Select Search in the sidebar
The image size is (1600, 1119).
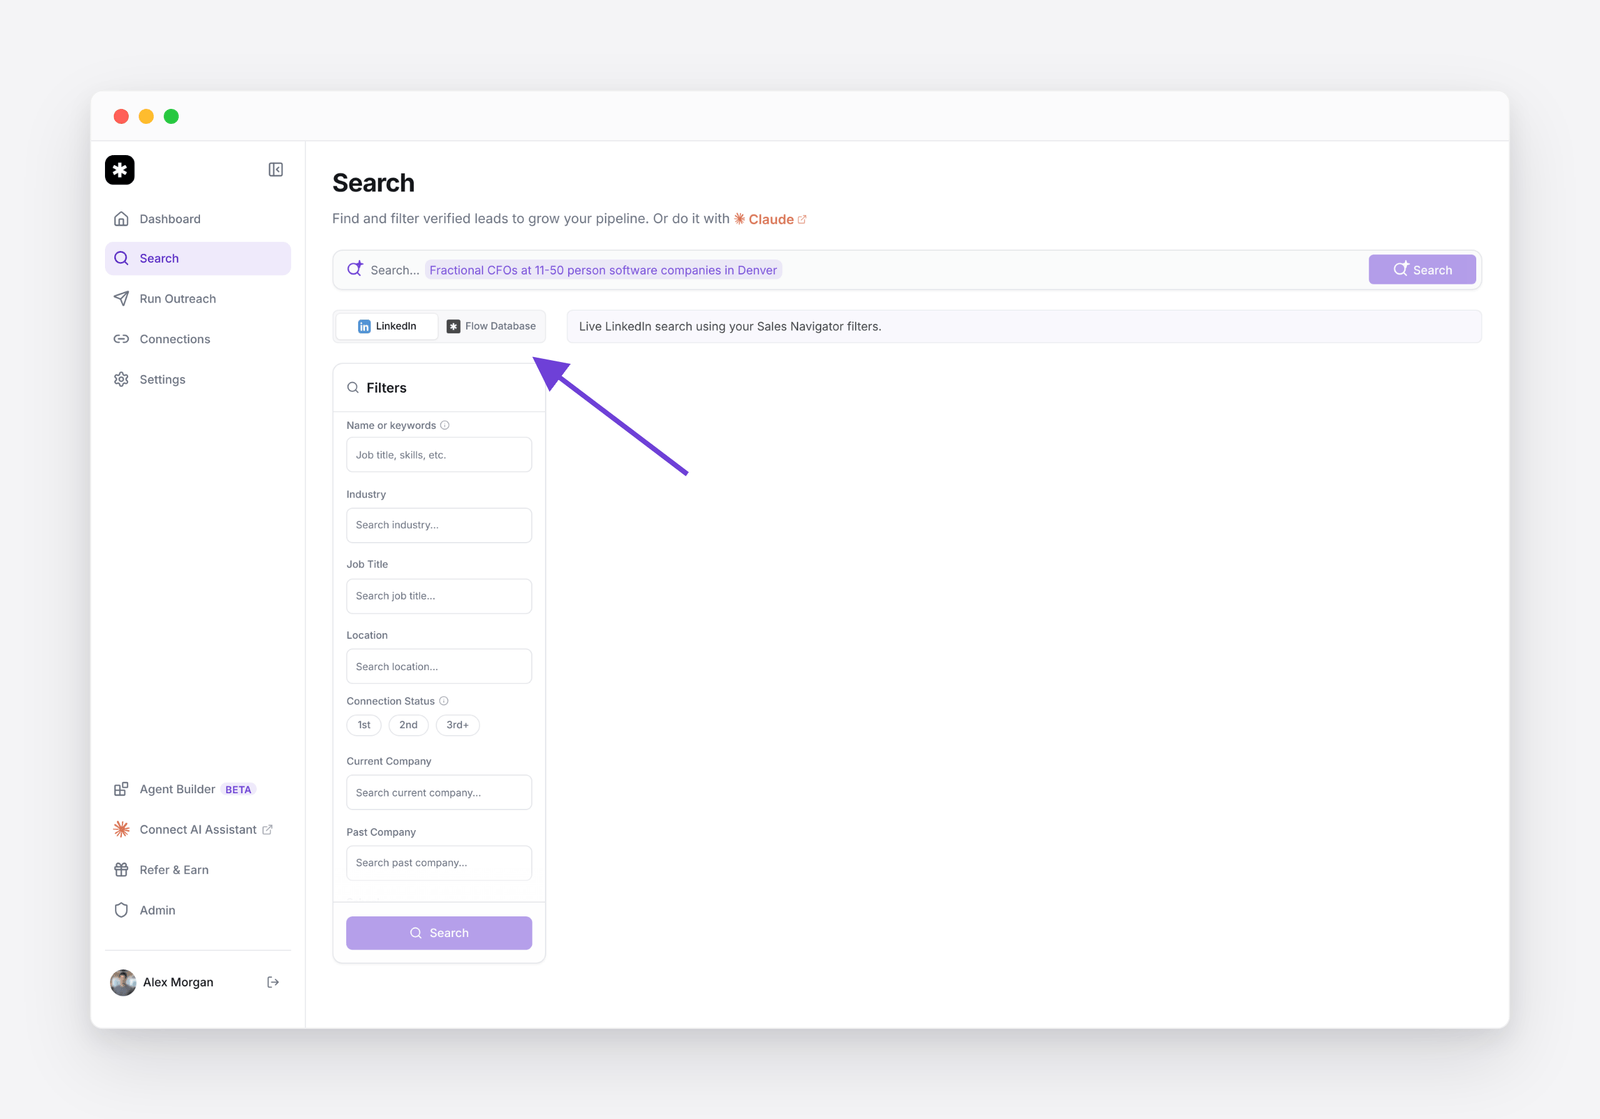198,258
